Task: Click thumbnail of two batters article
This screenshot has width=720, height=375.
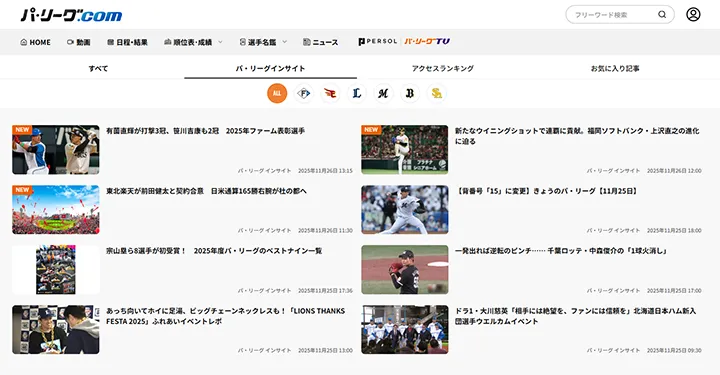Action: click(x=56, y=150)
